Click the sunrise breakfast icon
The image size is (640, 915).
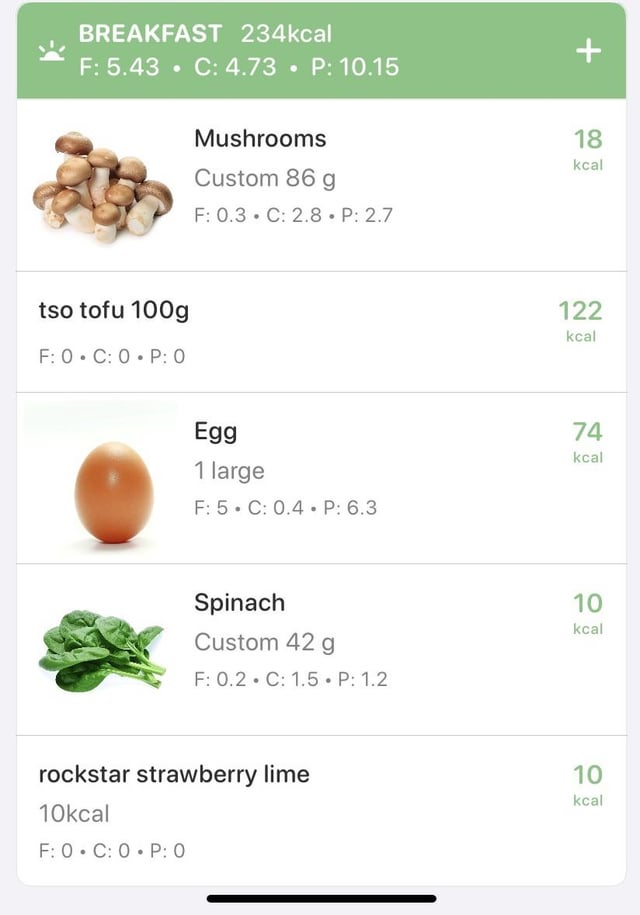pyautogui.click(x=52, y=51)
